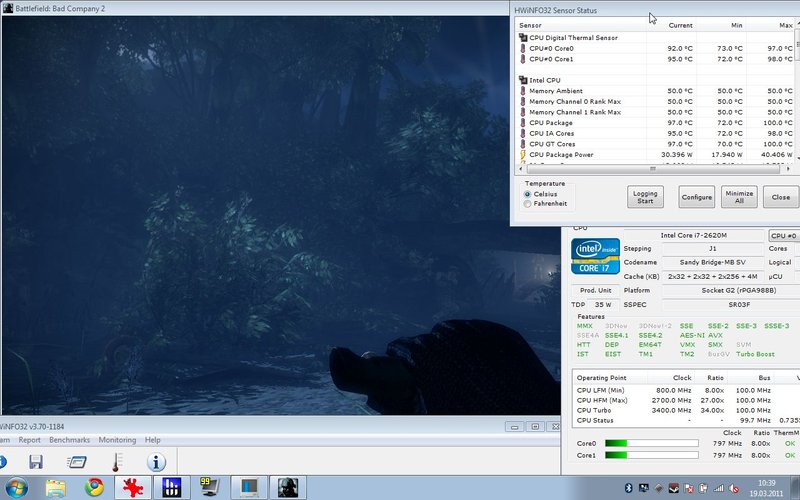
Task: Click the Turbo Boost feature label
Action: [755, 354]
